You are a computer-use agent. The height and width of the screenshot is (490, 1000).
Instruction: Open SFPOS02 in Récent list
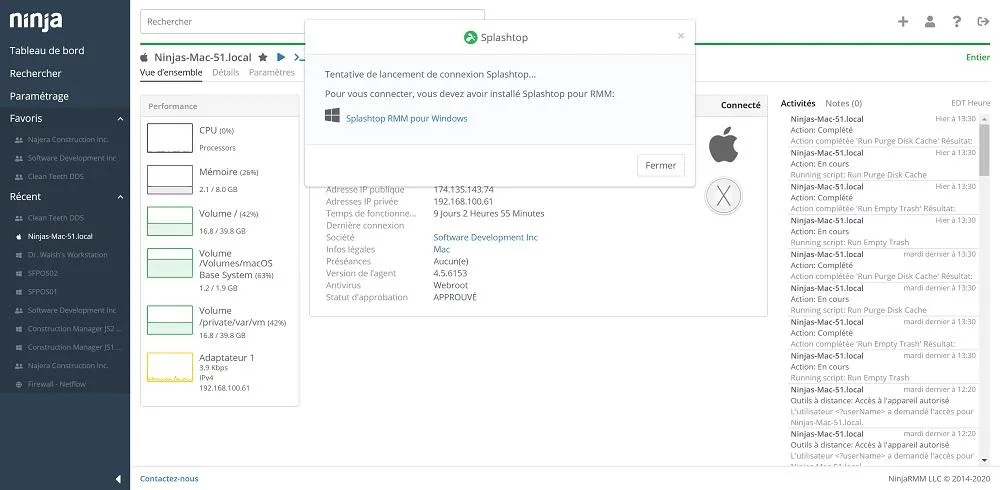(42, 274)
